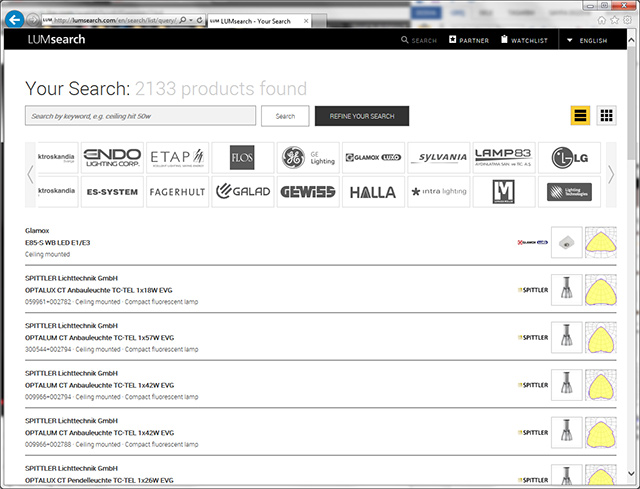Open OPTALUM CT Anbauleuchte TC-TEL 1x57W EVG
Viewport: 640px width, 489px height.
pos(100,338)
